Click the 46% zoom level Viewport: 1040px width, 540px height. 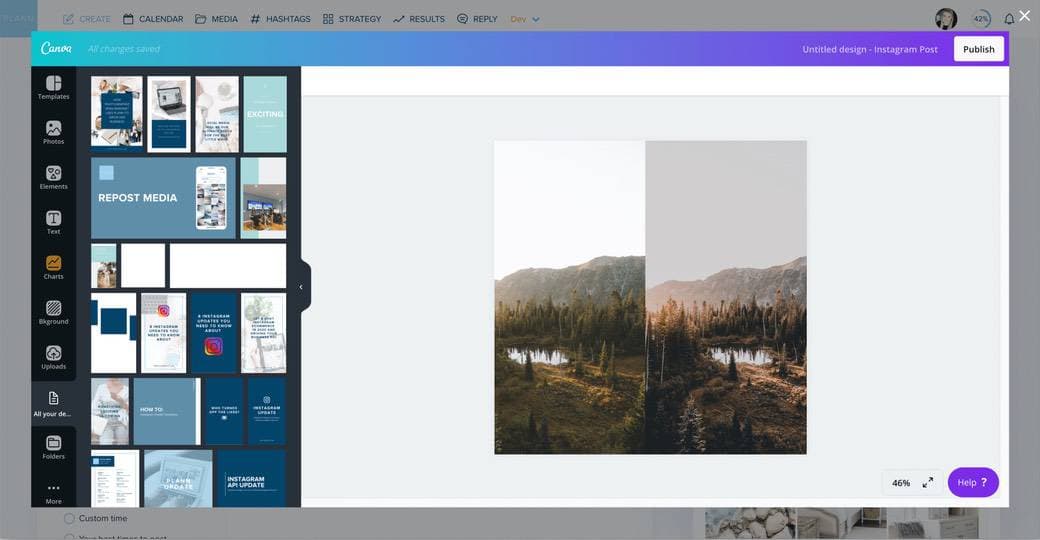coord(901,483)
